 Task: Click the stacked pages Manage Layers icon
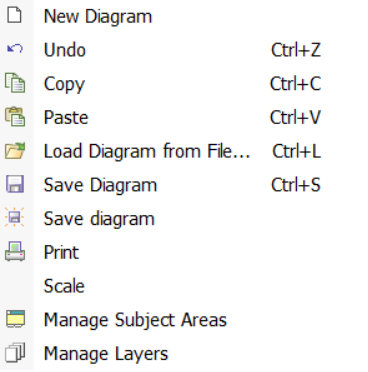[15, 352]
